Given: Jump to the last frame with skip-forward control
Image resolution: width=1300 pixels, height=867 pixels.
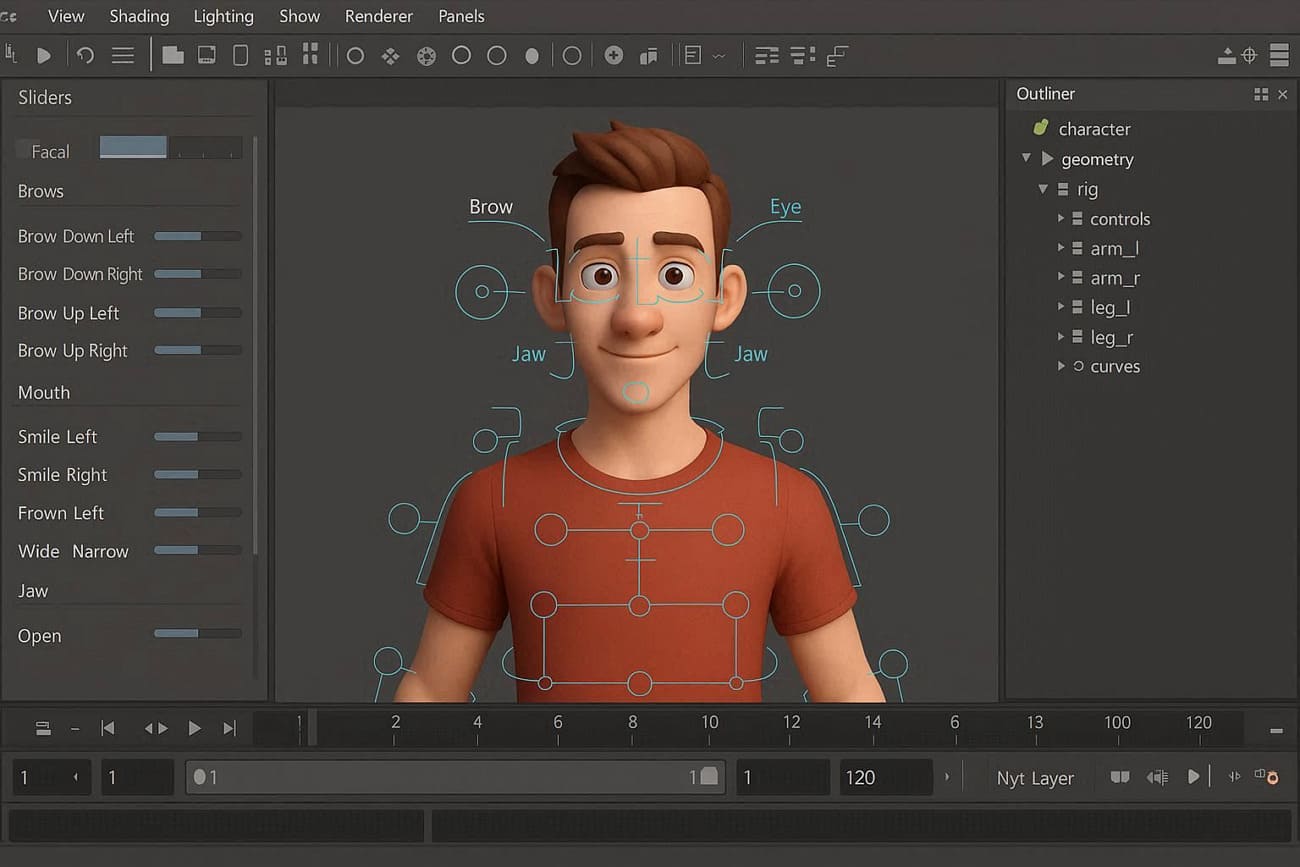Looking at the screenshot, I should pos(230,728).
